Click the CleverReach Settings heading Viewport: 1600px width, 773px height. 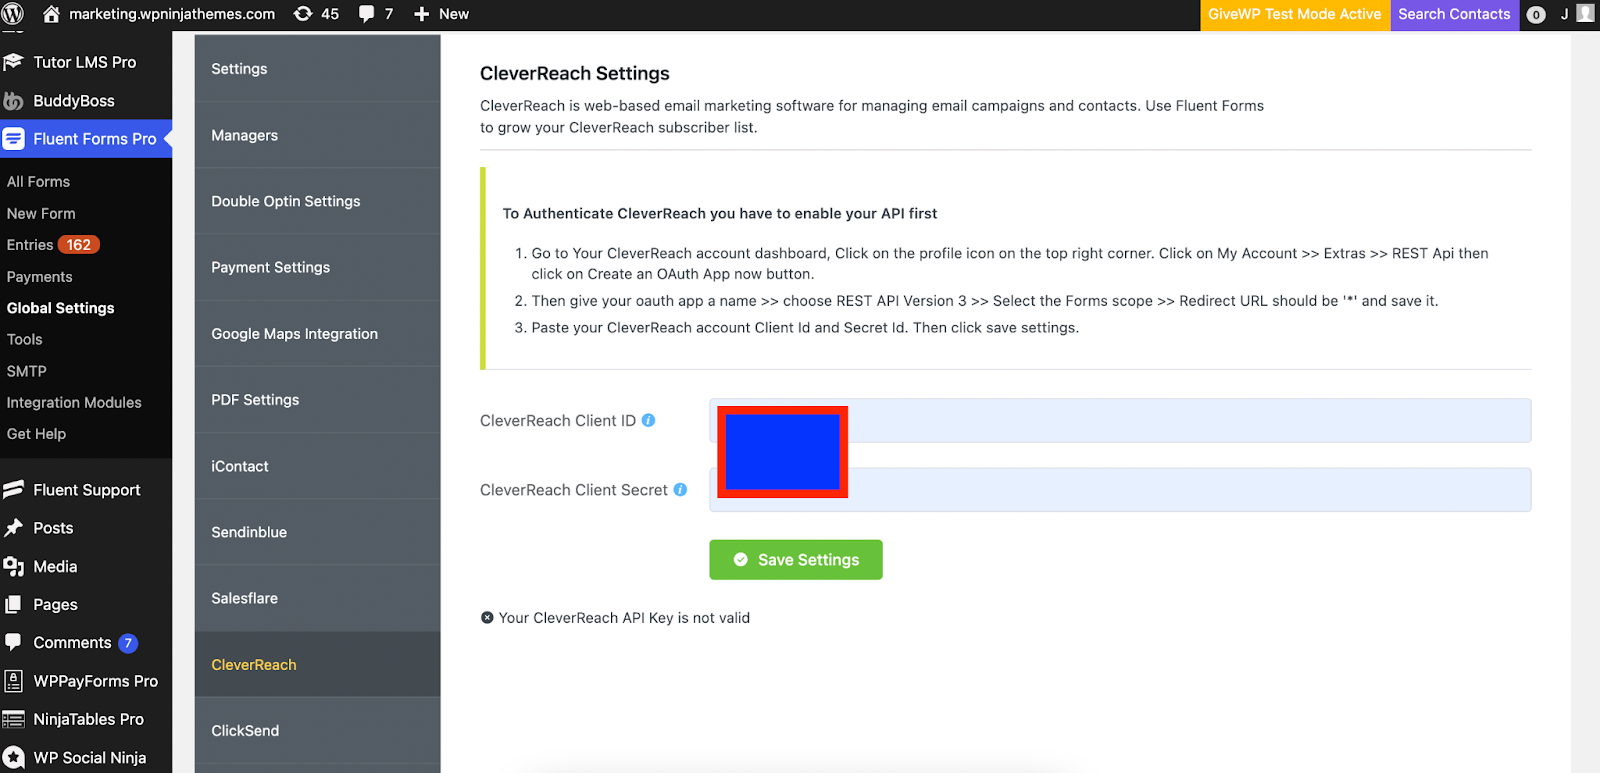tap(575, 74)
